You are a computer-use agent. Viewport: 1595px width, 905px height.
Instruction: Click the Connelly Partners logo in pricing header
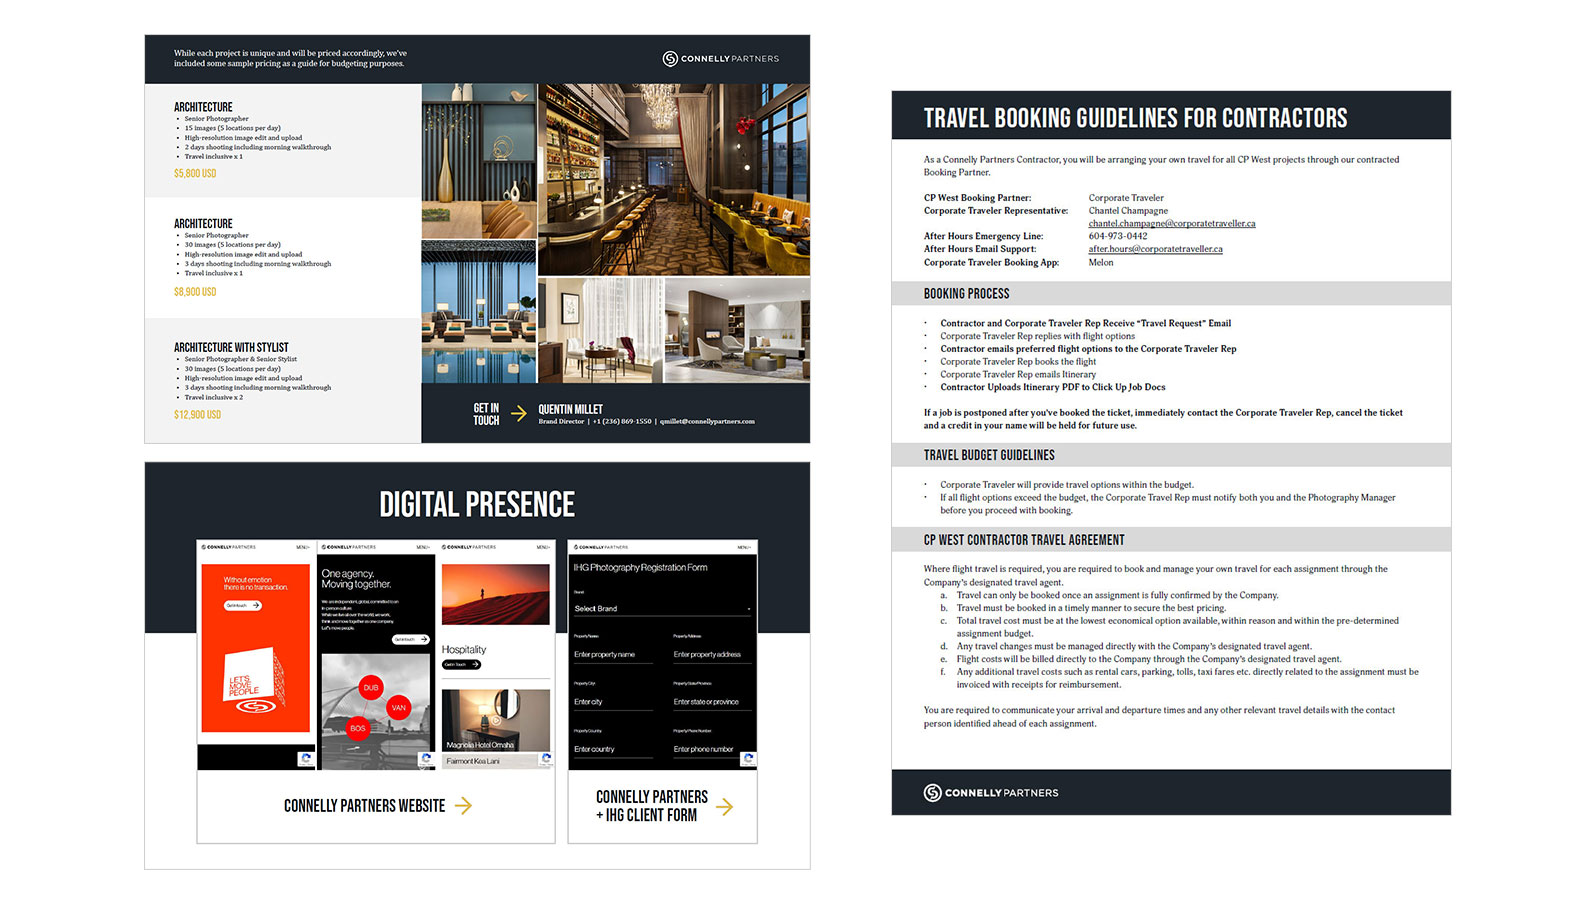click(720, 59)
